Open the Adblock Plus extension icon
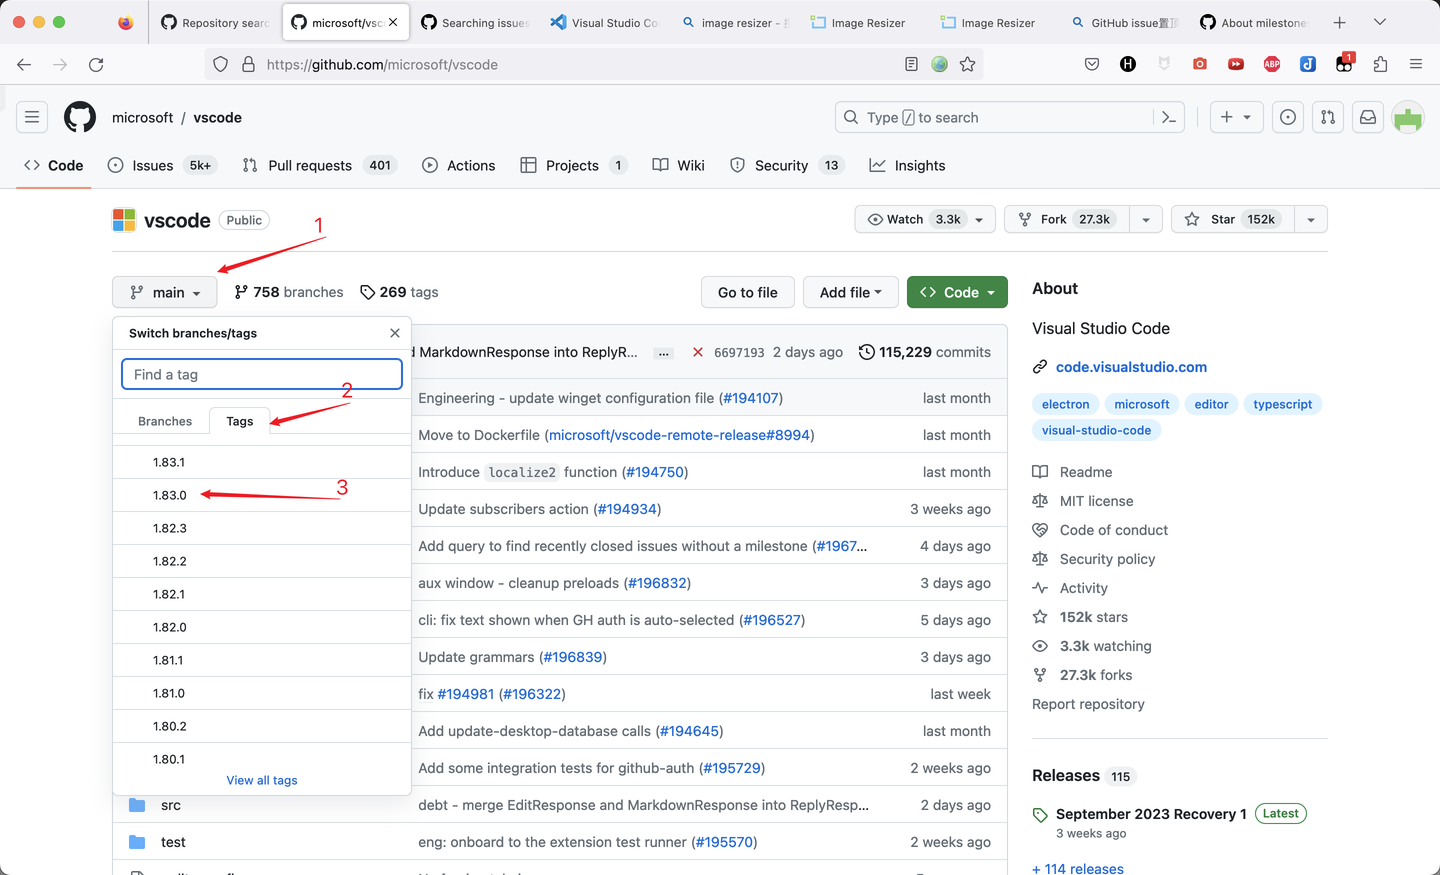The width and height of the screenshot is (1440, 875). [x=1272, y=64]
